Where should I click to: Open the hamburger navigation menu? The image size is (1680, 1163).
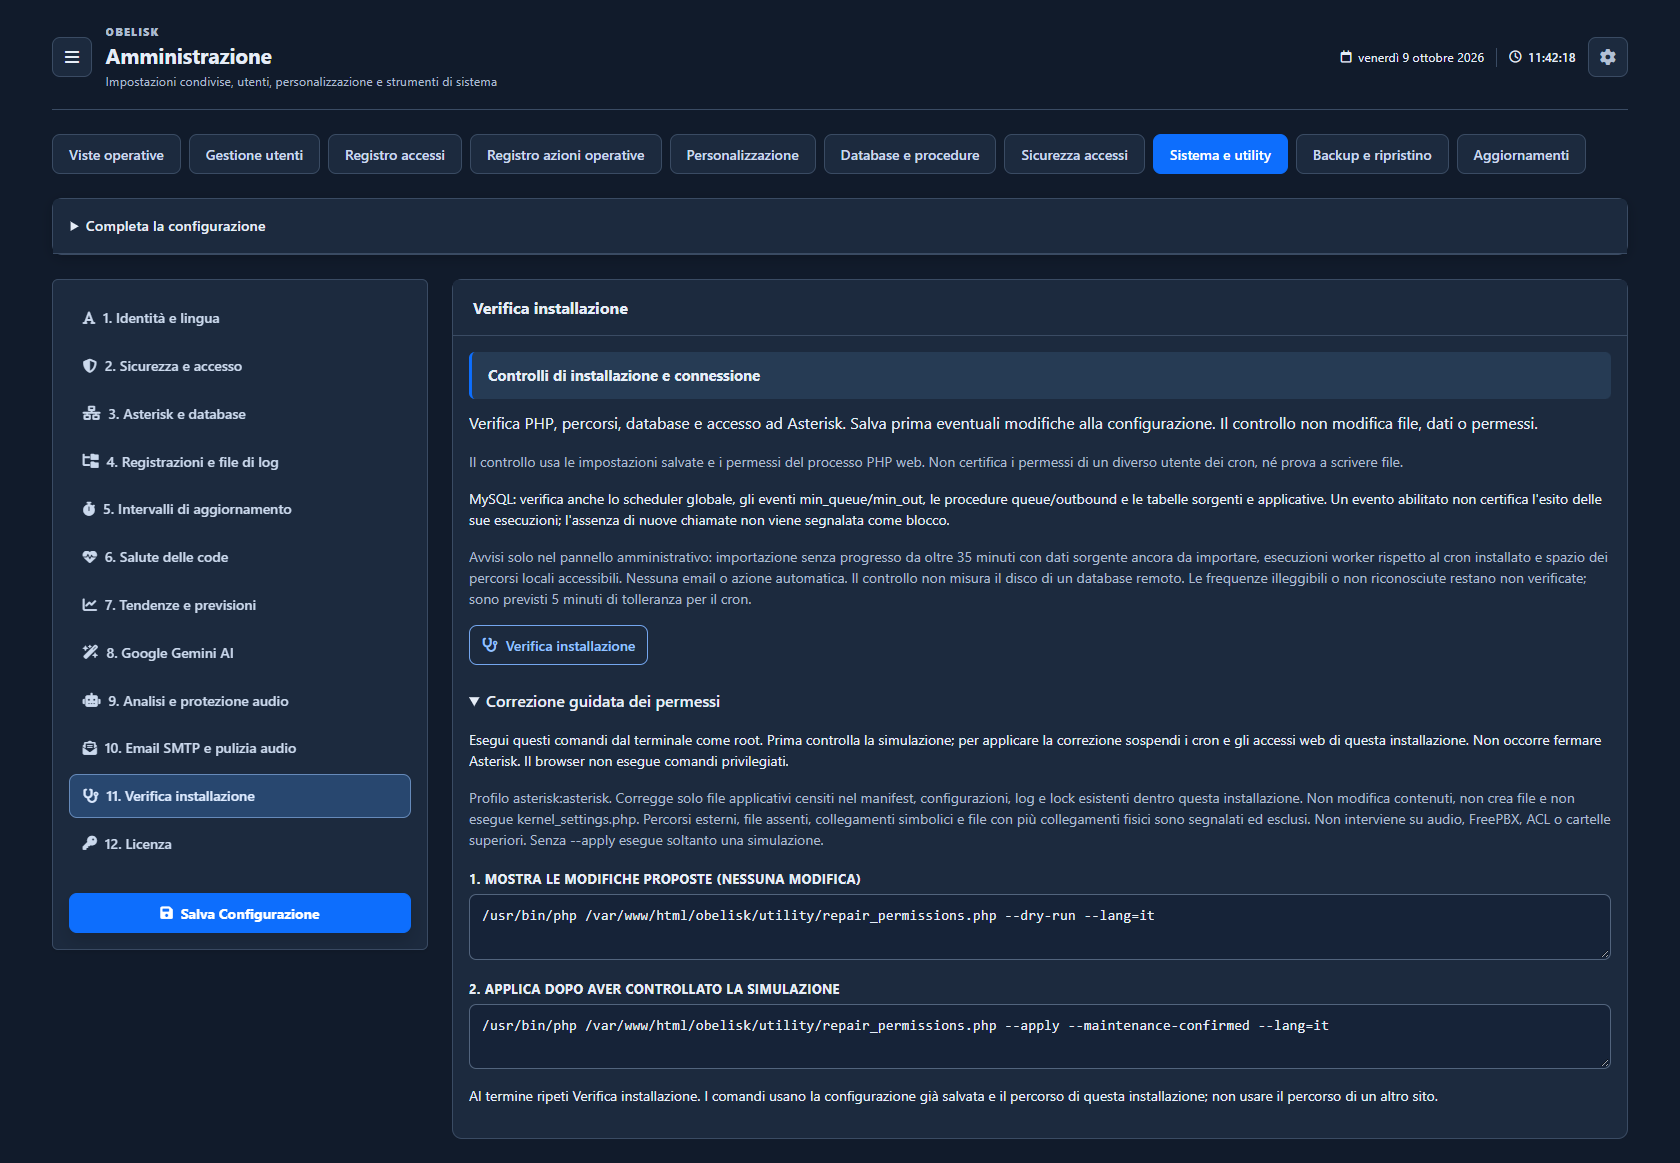72,57
